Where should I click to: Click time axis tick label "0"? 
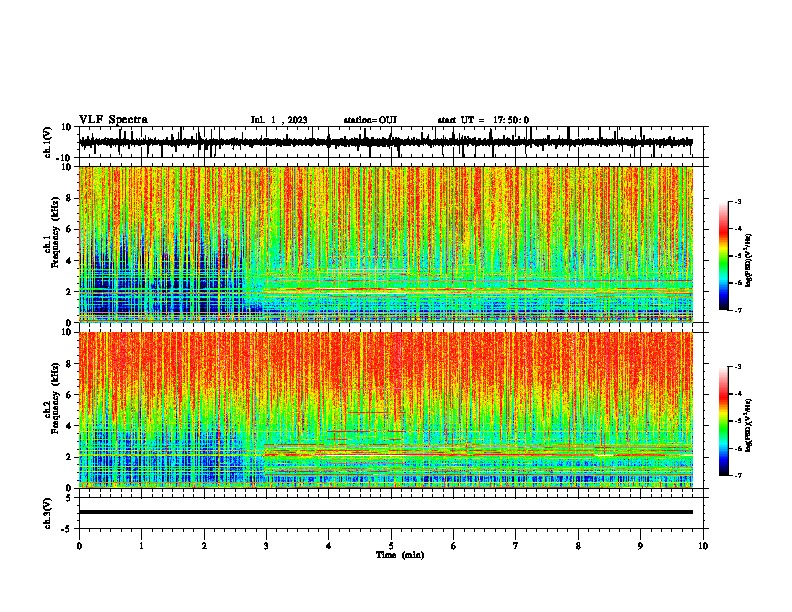point(79,546)
